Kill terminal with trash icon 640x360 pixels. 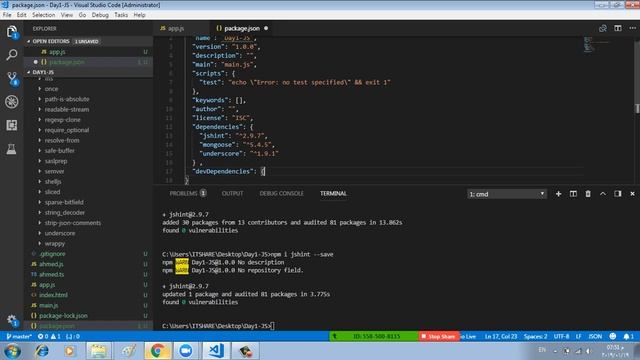588,194
